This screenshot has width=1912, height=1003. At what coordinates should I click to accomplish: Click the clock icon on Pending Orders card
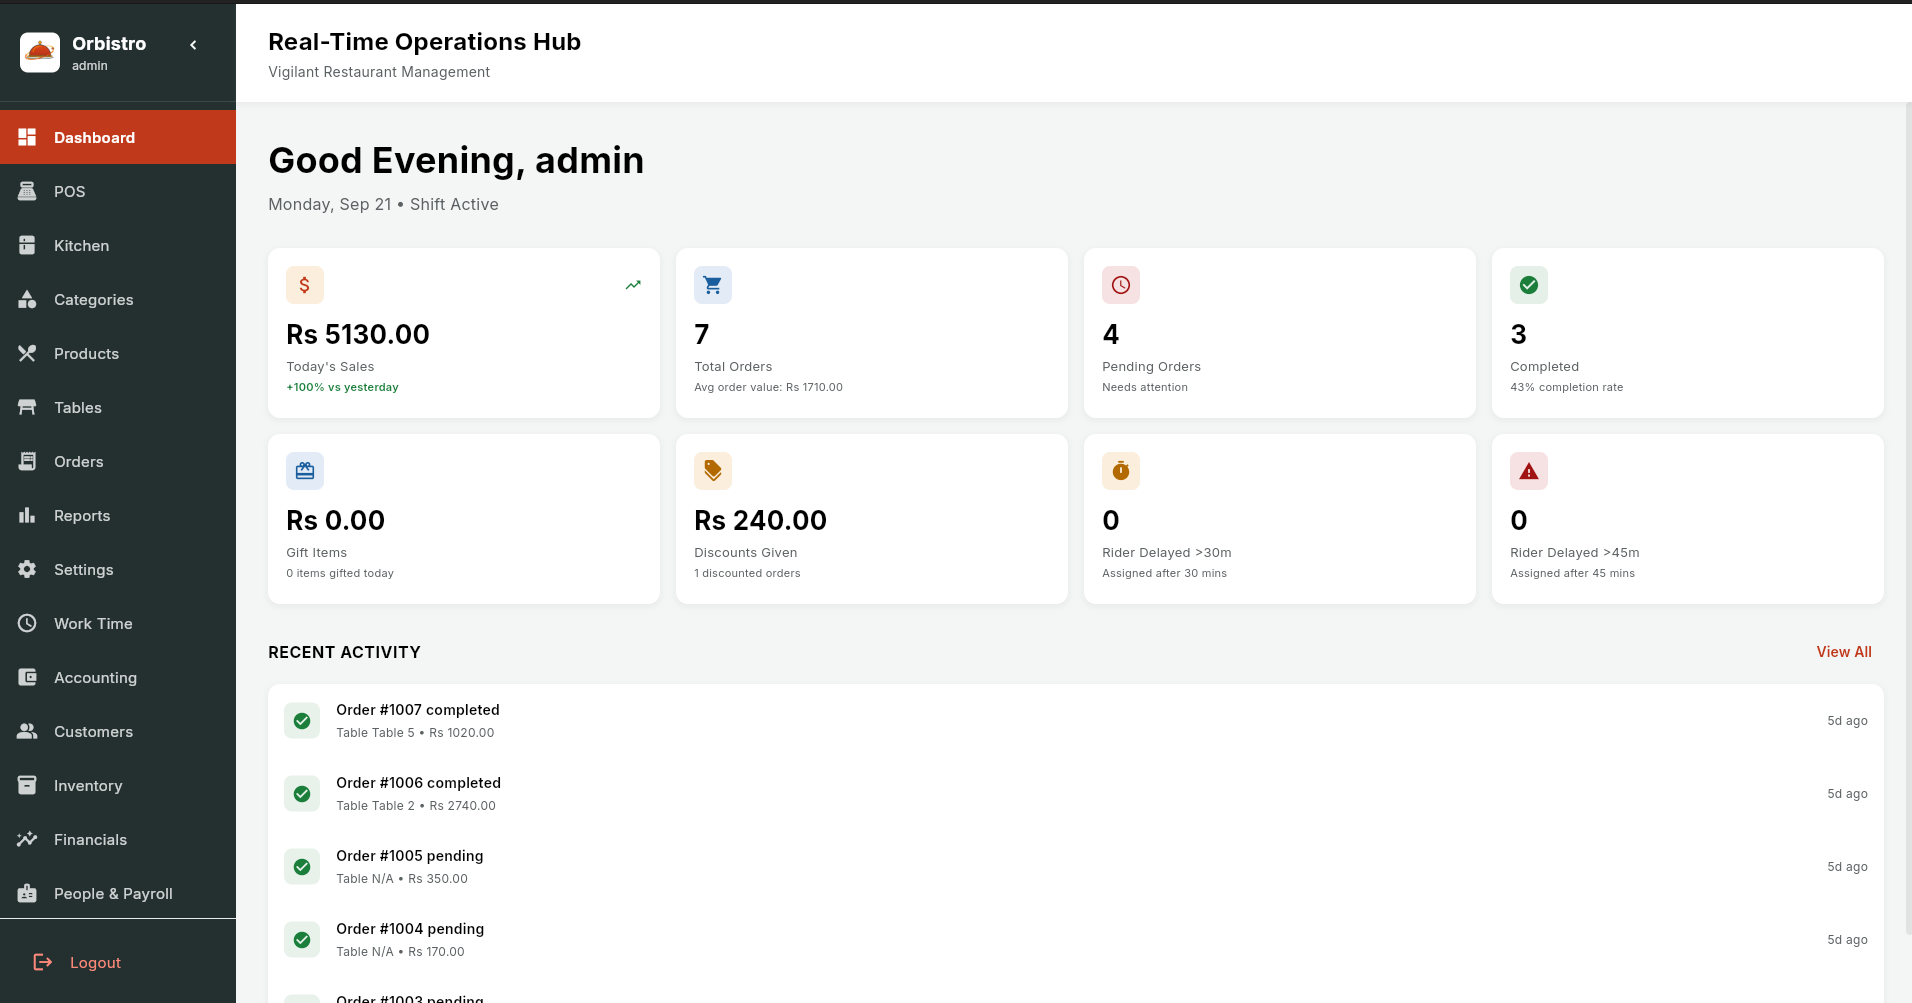1121,285
